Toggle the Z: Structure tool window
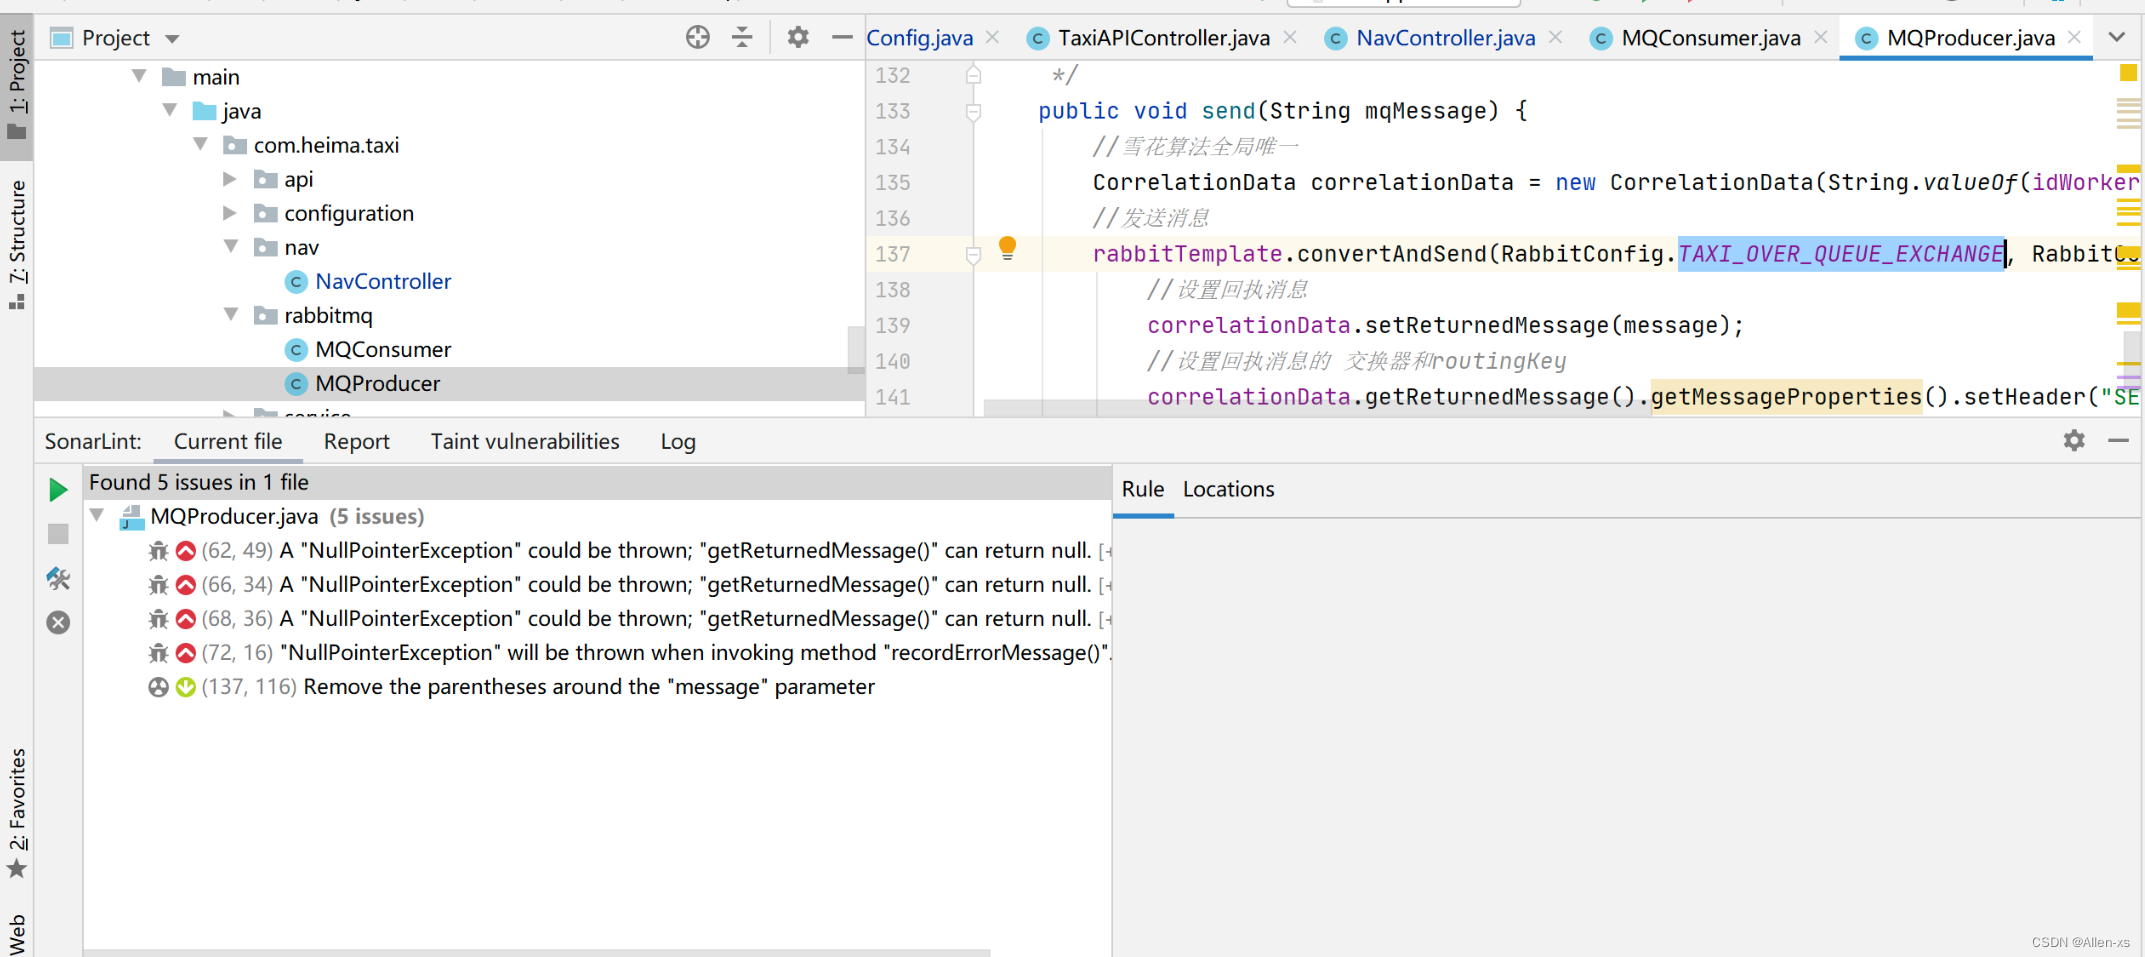 click(17, 244)
